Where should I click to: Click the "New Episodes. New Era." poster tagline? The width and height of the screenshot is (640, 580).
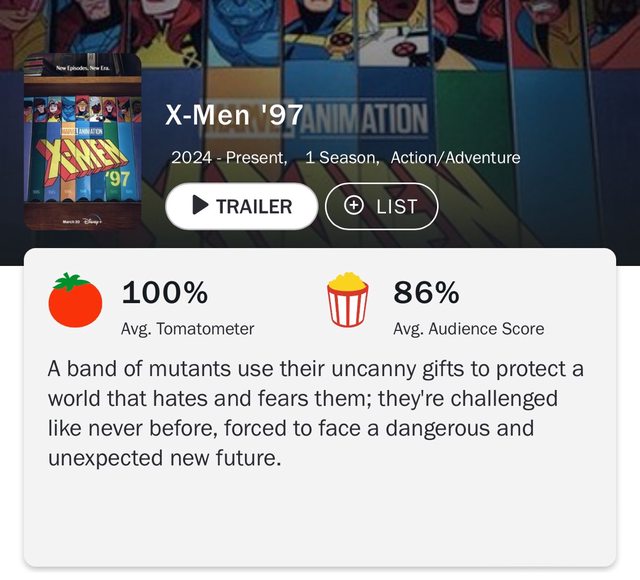(x=82, y=66)
